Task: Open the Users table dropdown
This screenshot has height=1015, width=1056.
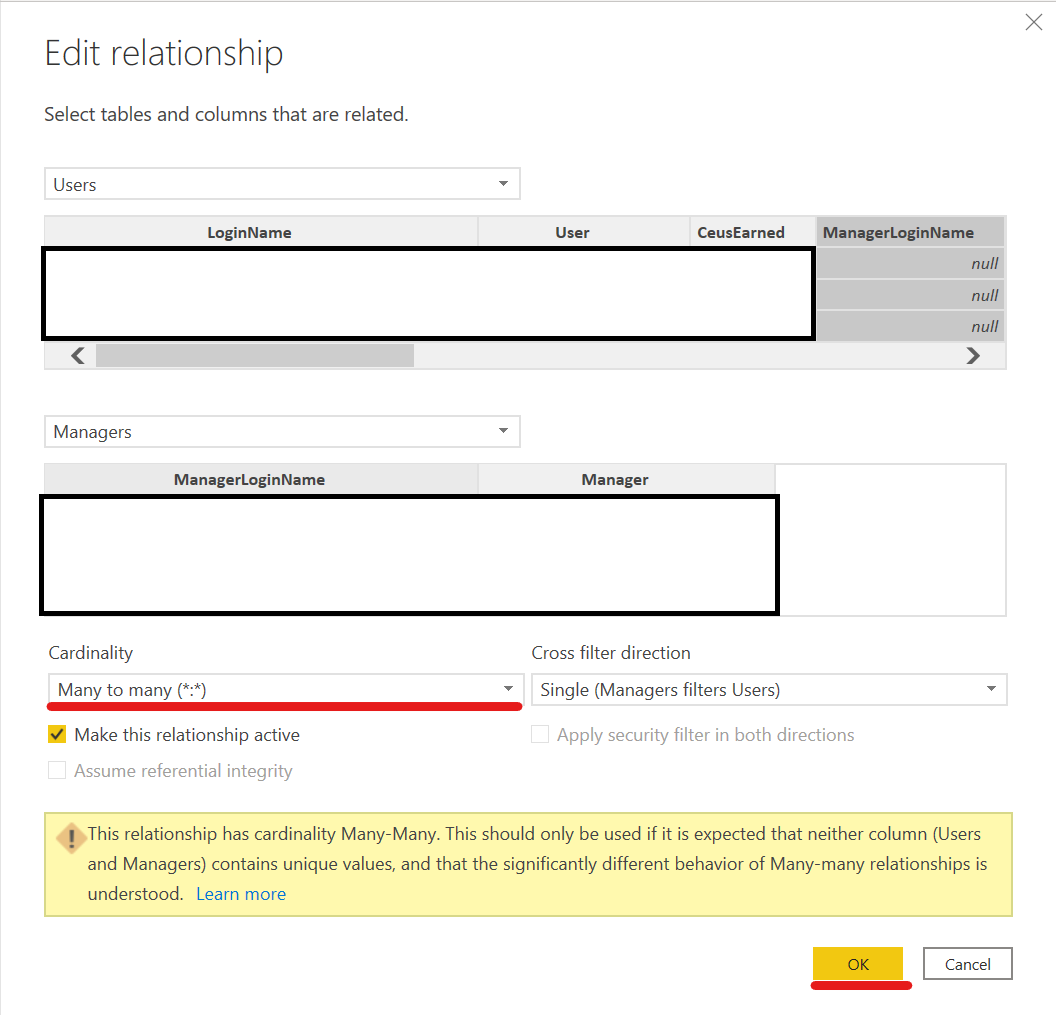Action: coord(282,184)
